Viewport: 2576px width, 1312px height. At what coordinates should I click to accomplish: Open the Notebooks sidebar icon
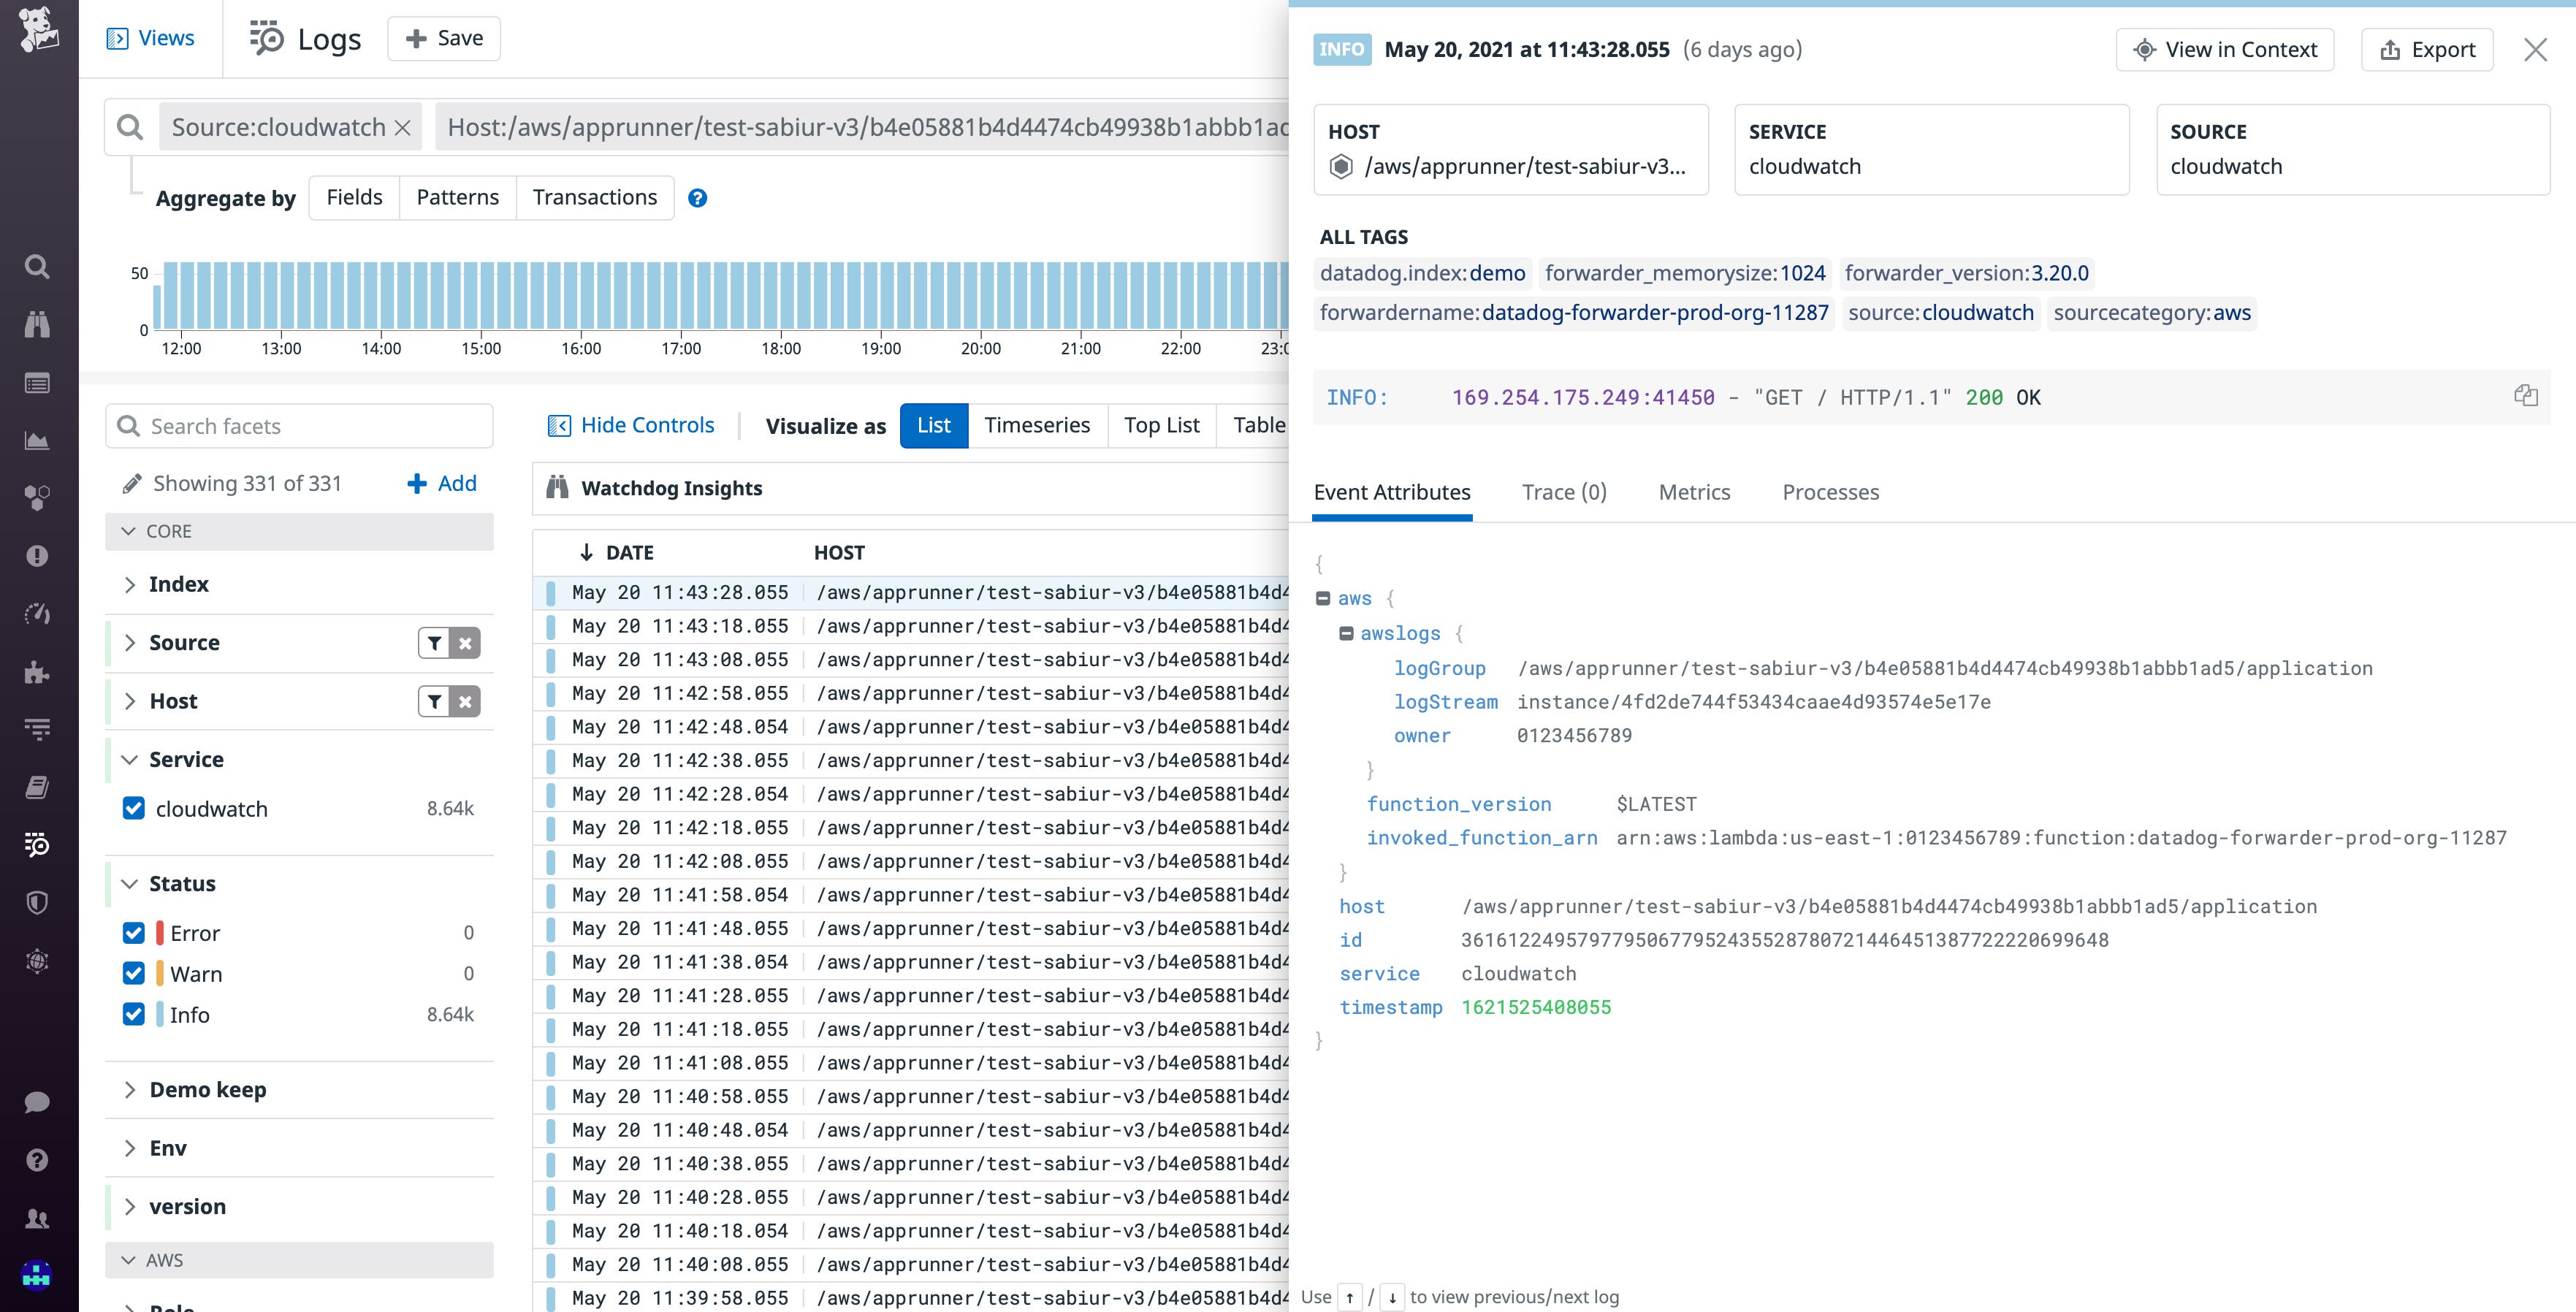pyautogui.click(x=37, y=786)
